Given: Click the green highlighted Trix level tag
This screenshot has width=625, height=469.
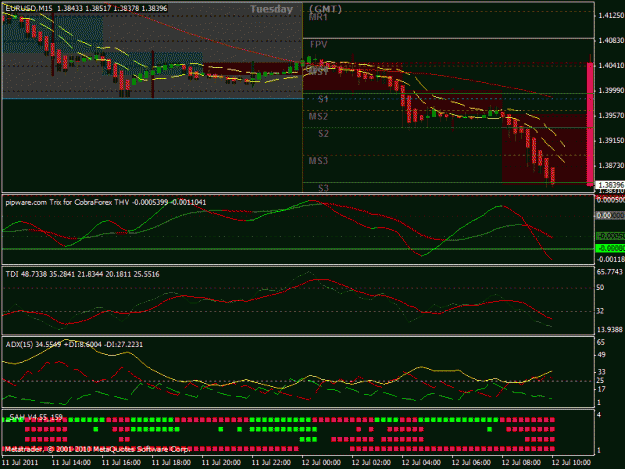Looking at the screenshot, I should (x=610, y=248).
